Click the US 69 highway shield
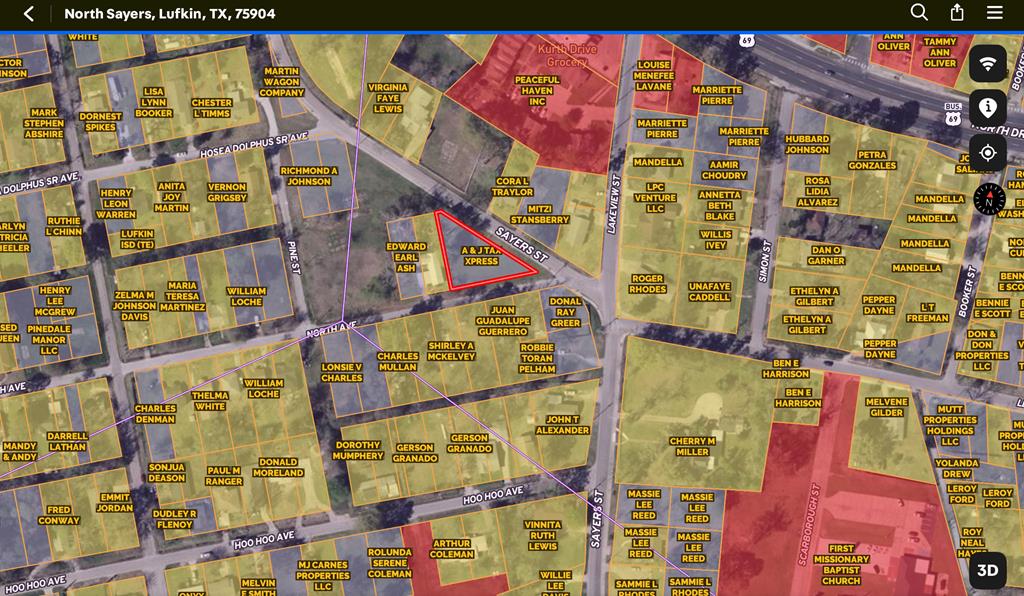Screen dimensions: 1024x596 click(x=746, y=40)
